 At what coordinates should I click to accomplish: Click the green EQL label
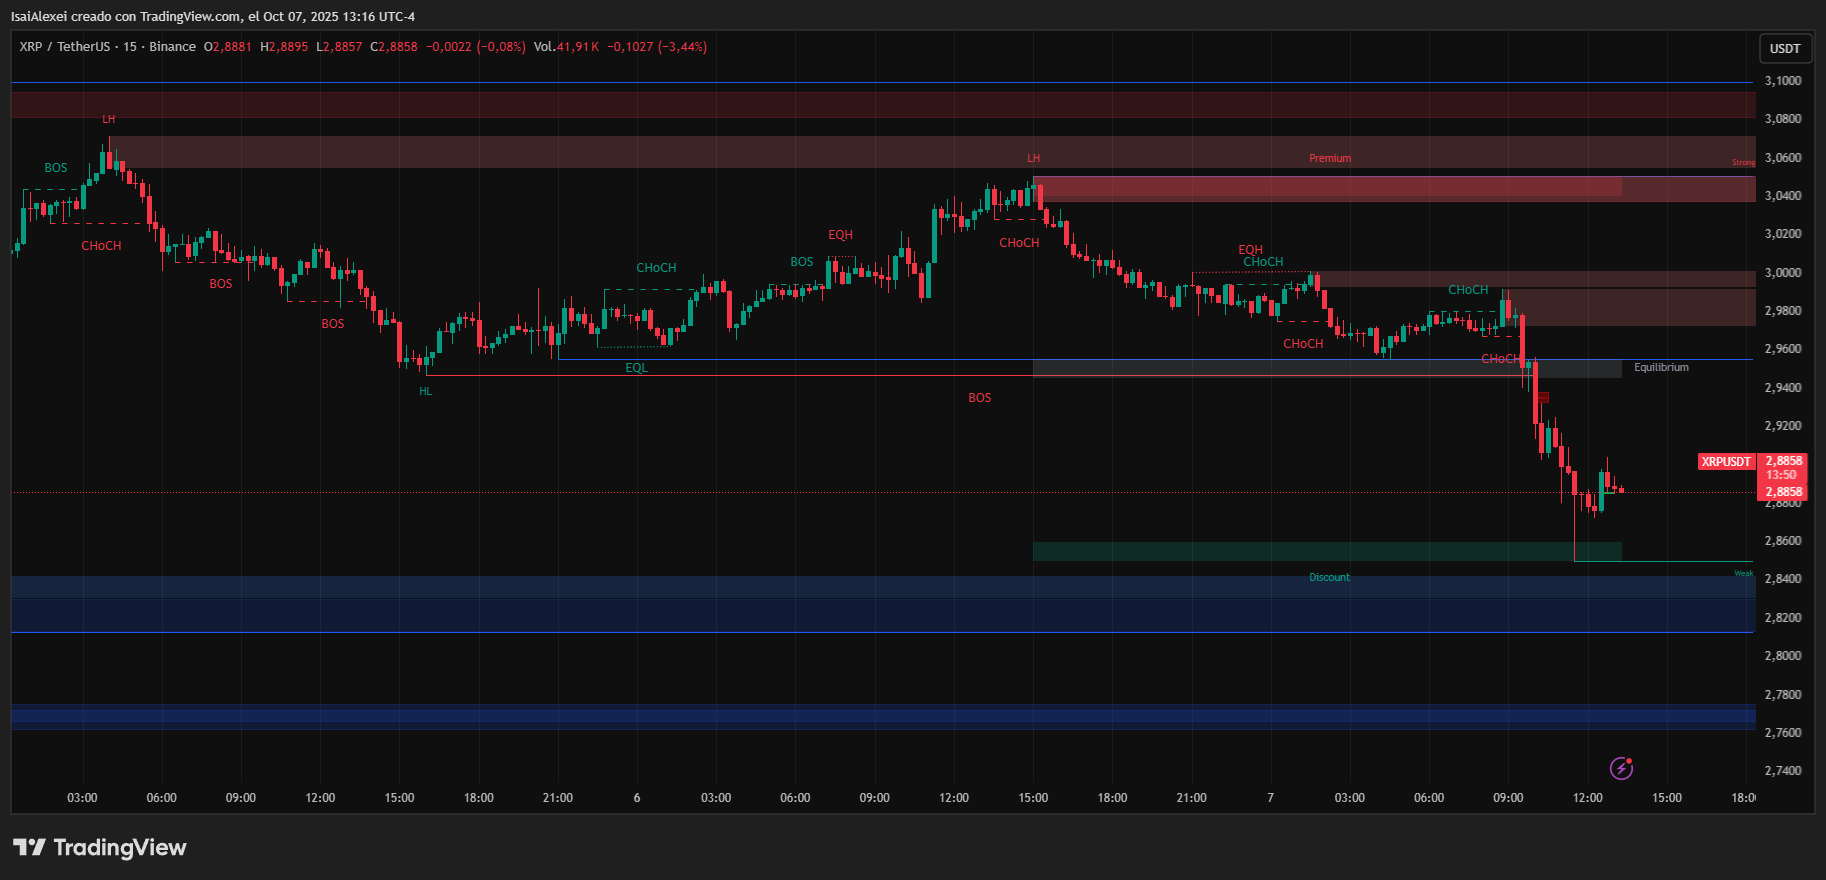click(x=636, y=369)
